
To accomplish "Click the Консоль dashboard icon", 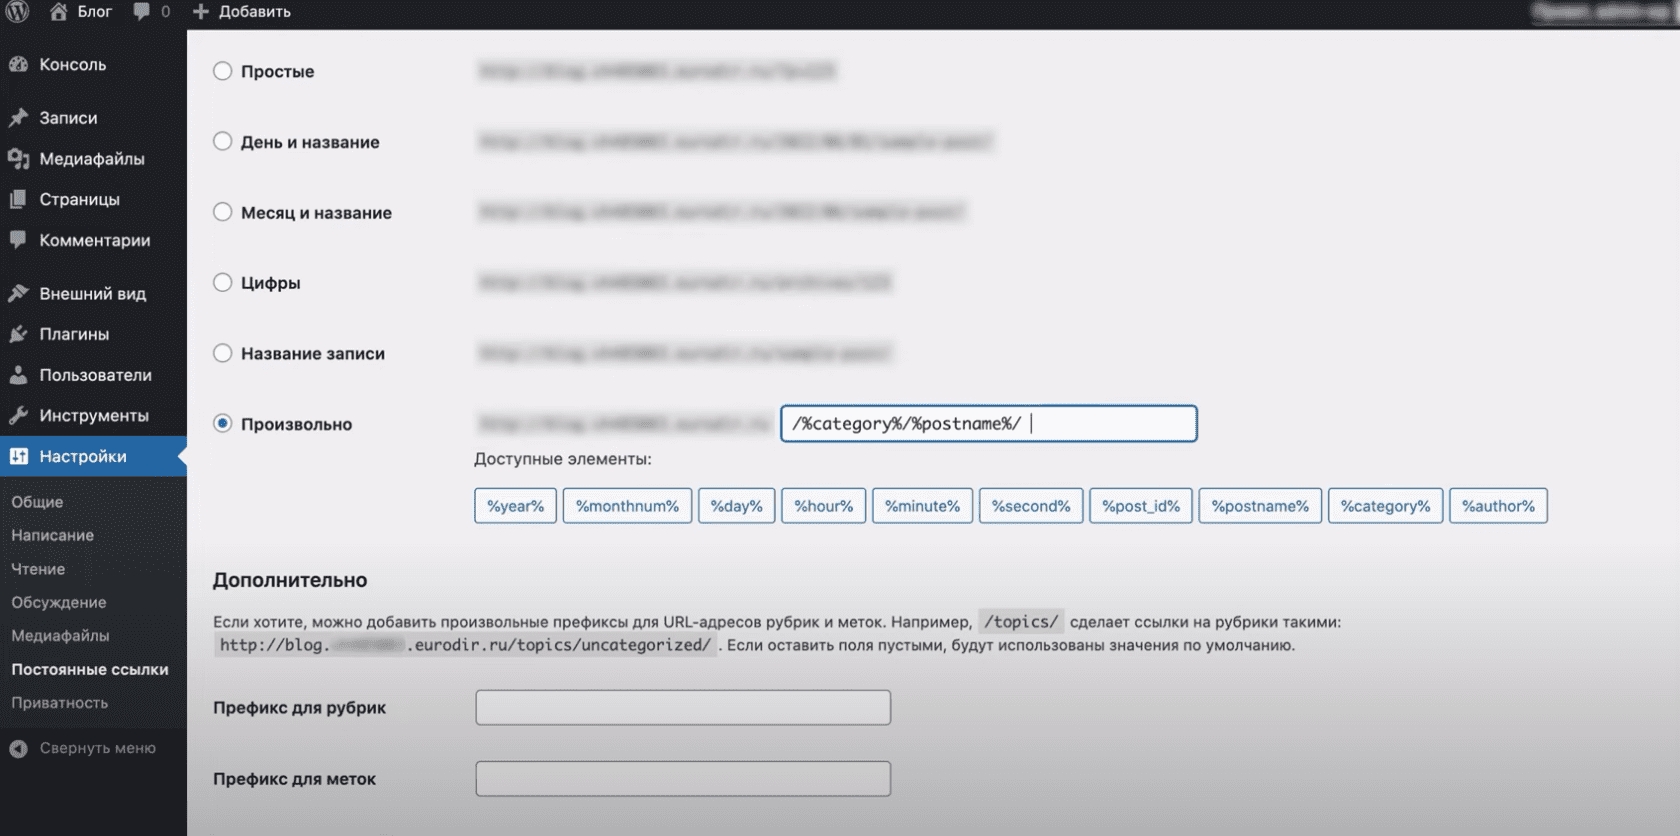I will [18, 64].
